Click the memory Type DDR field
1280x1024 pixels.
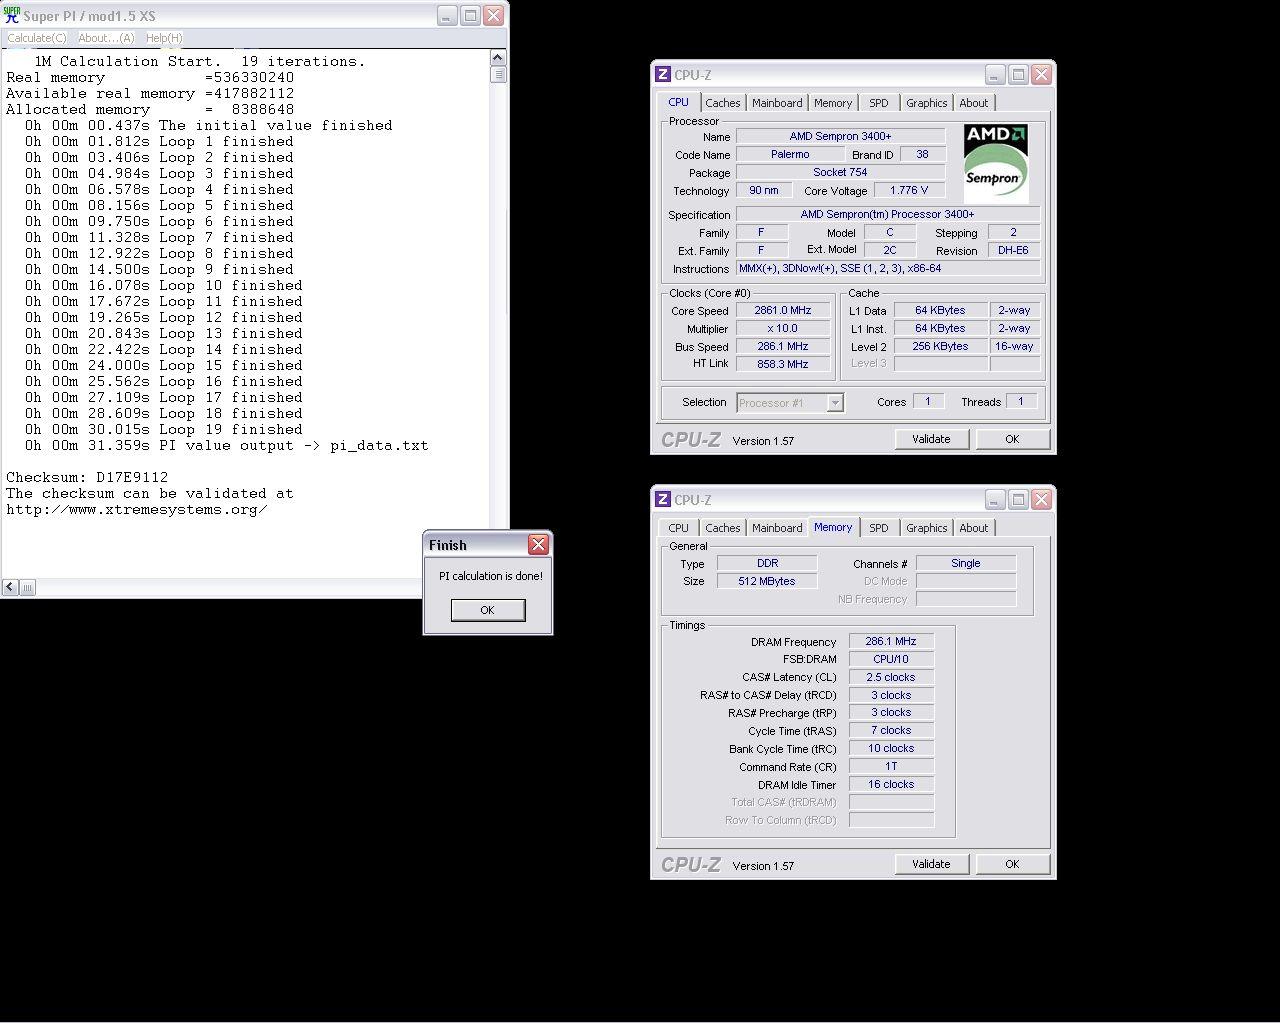point(767,564)
